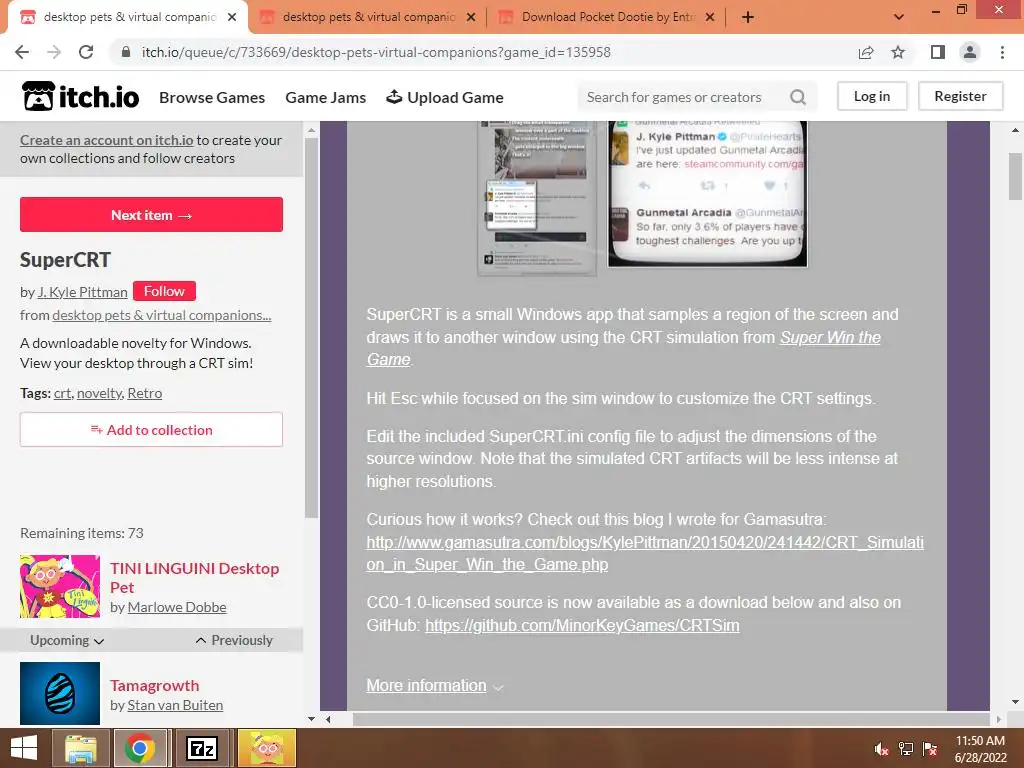Close the second desktop pets tab

tap(471, 17)
